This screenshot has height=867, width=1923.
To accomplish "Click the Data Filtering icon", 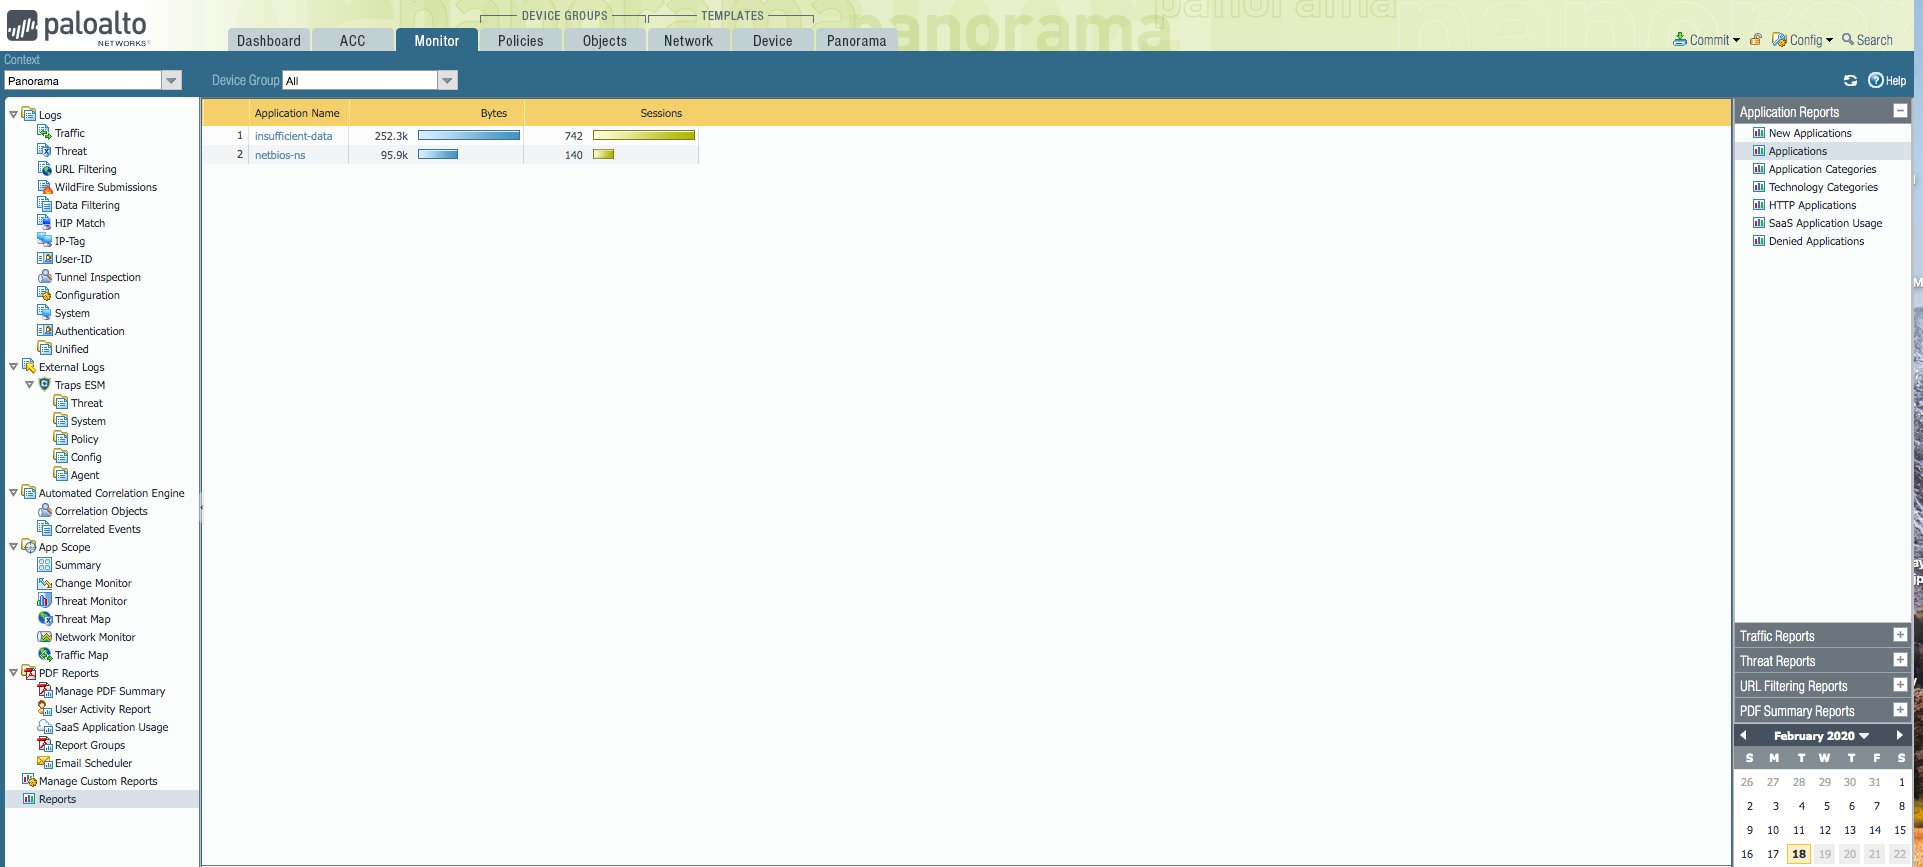I will (44, 204).
